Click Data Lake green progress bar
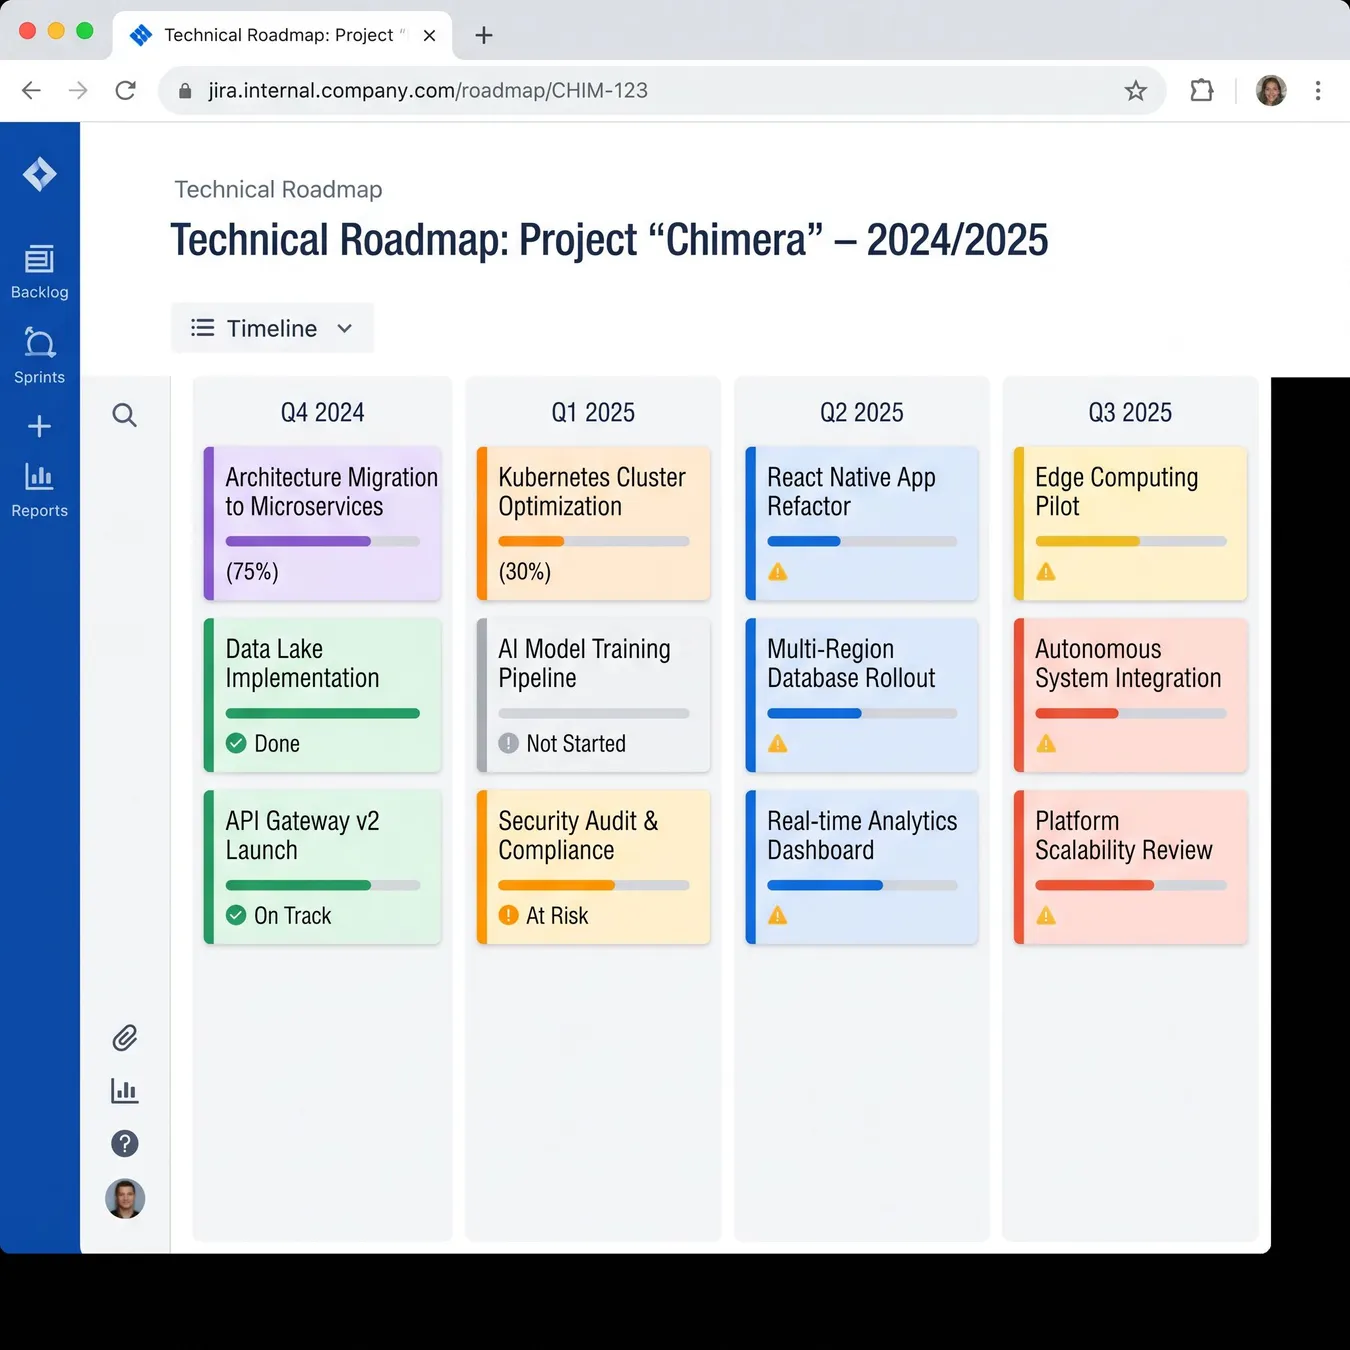The width and height of the screenshot is (1350, 1350). pos(323,713)
